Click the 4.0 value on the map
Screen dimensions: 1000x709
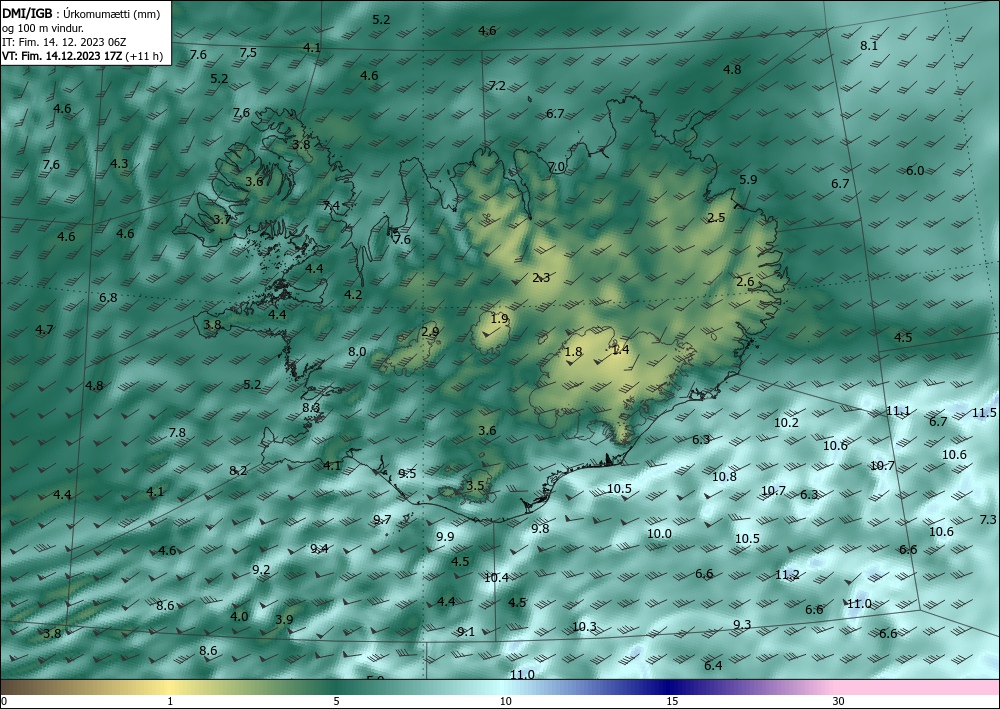239,617
